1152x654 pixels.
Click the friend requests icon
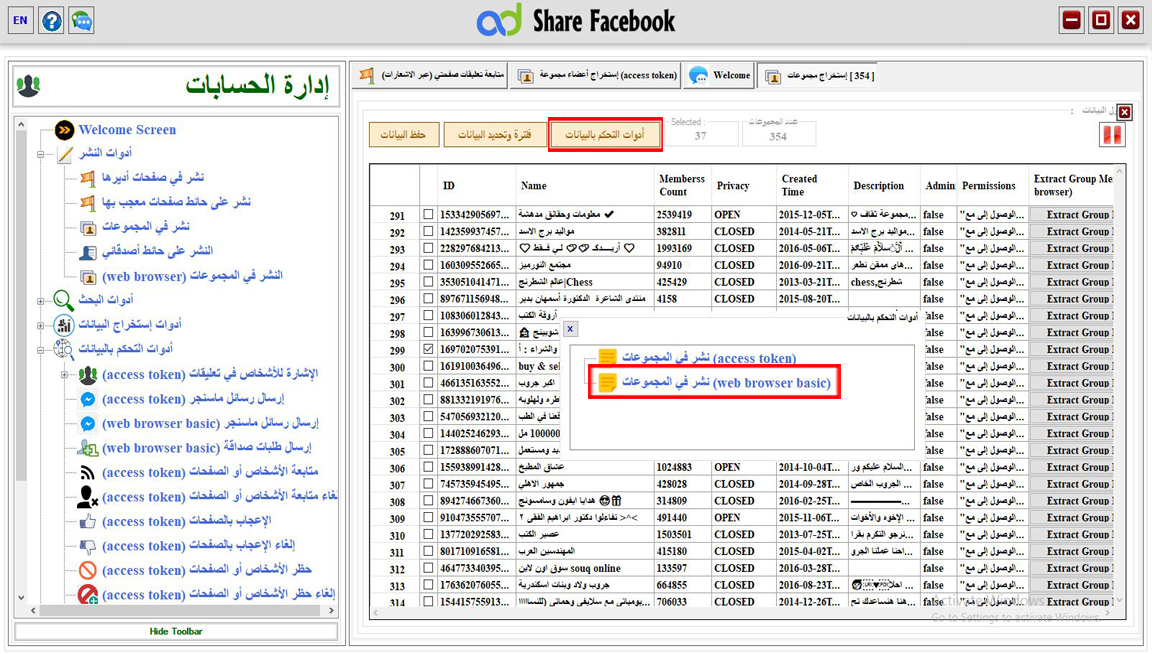coord(87,448)
